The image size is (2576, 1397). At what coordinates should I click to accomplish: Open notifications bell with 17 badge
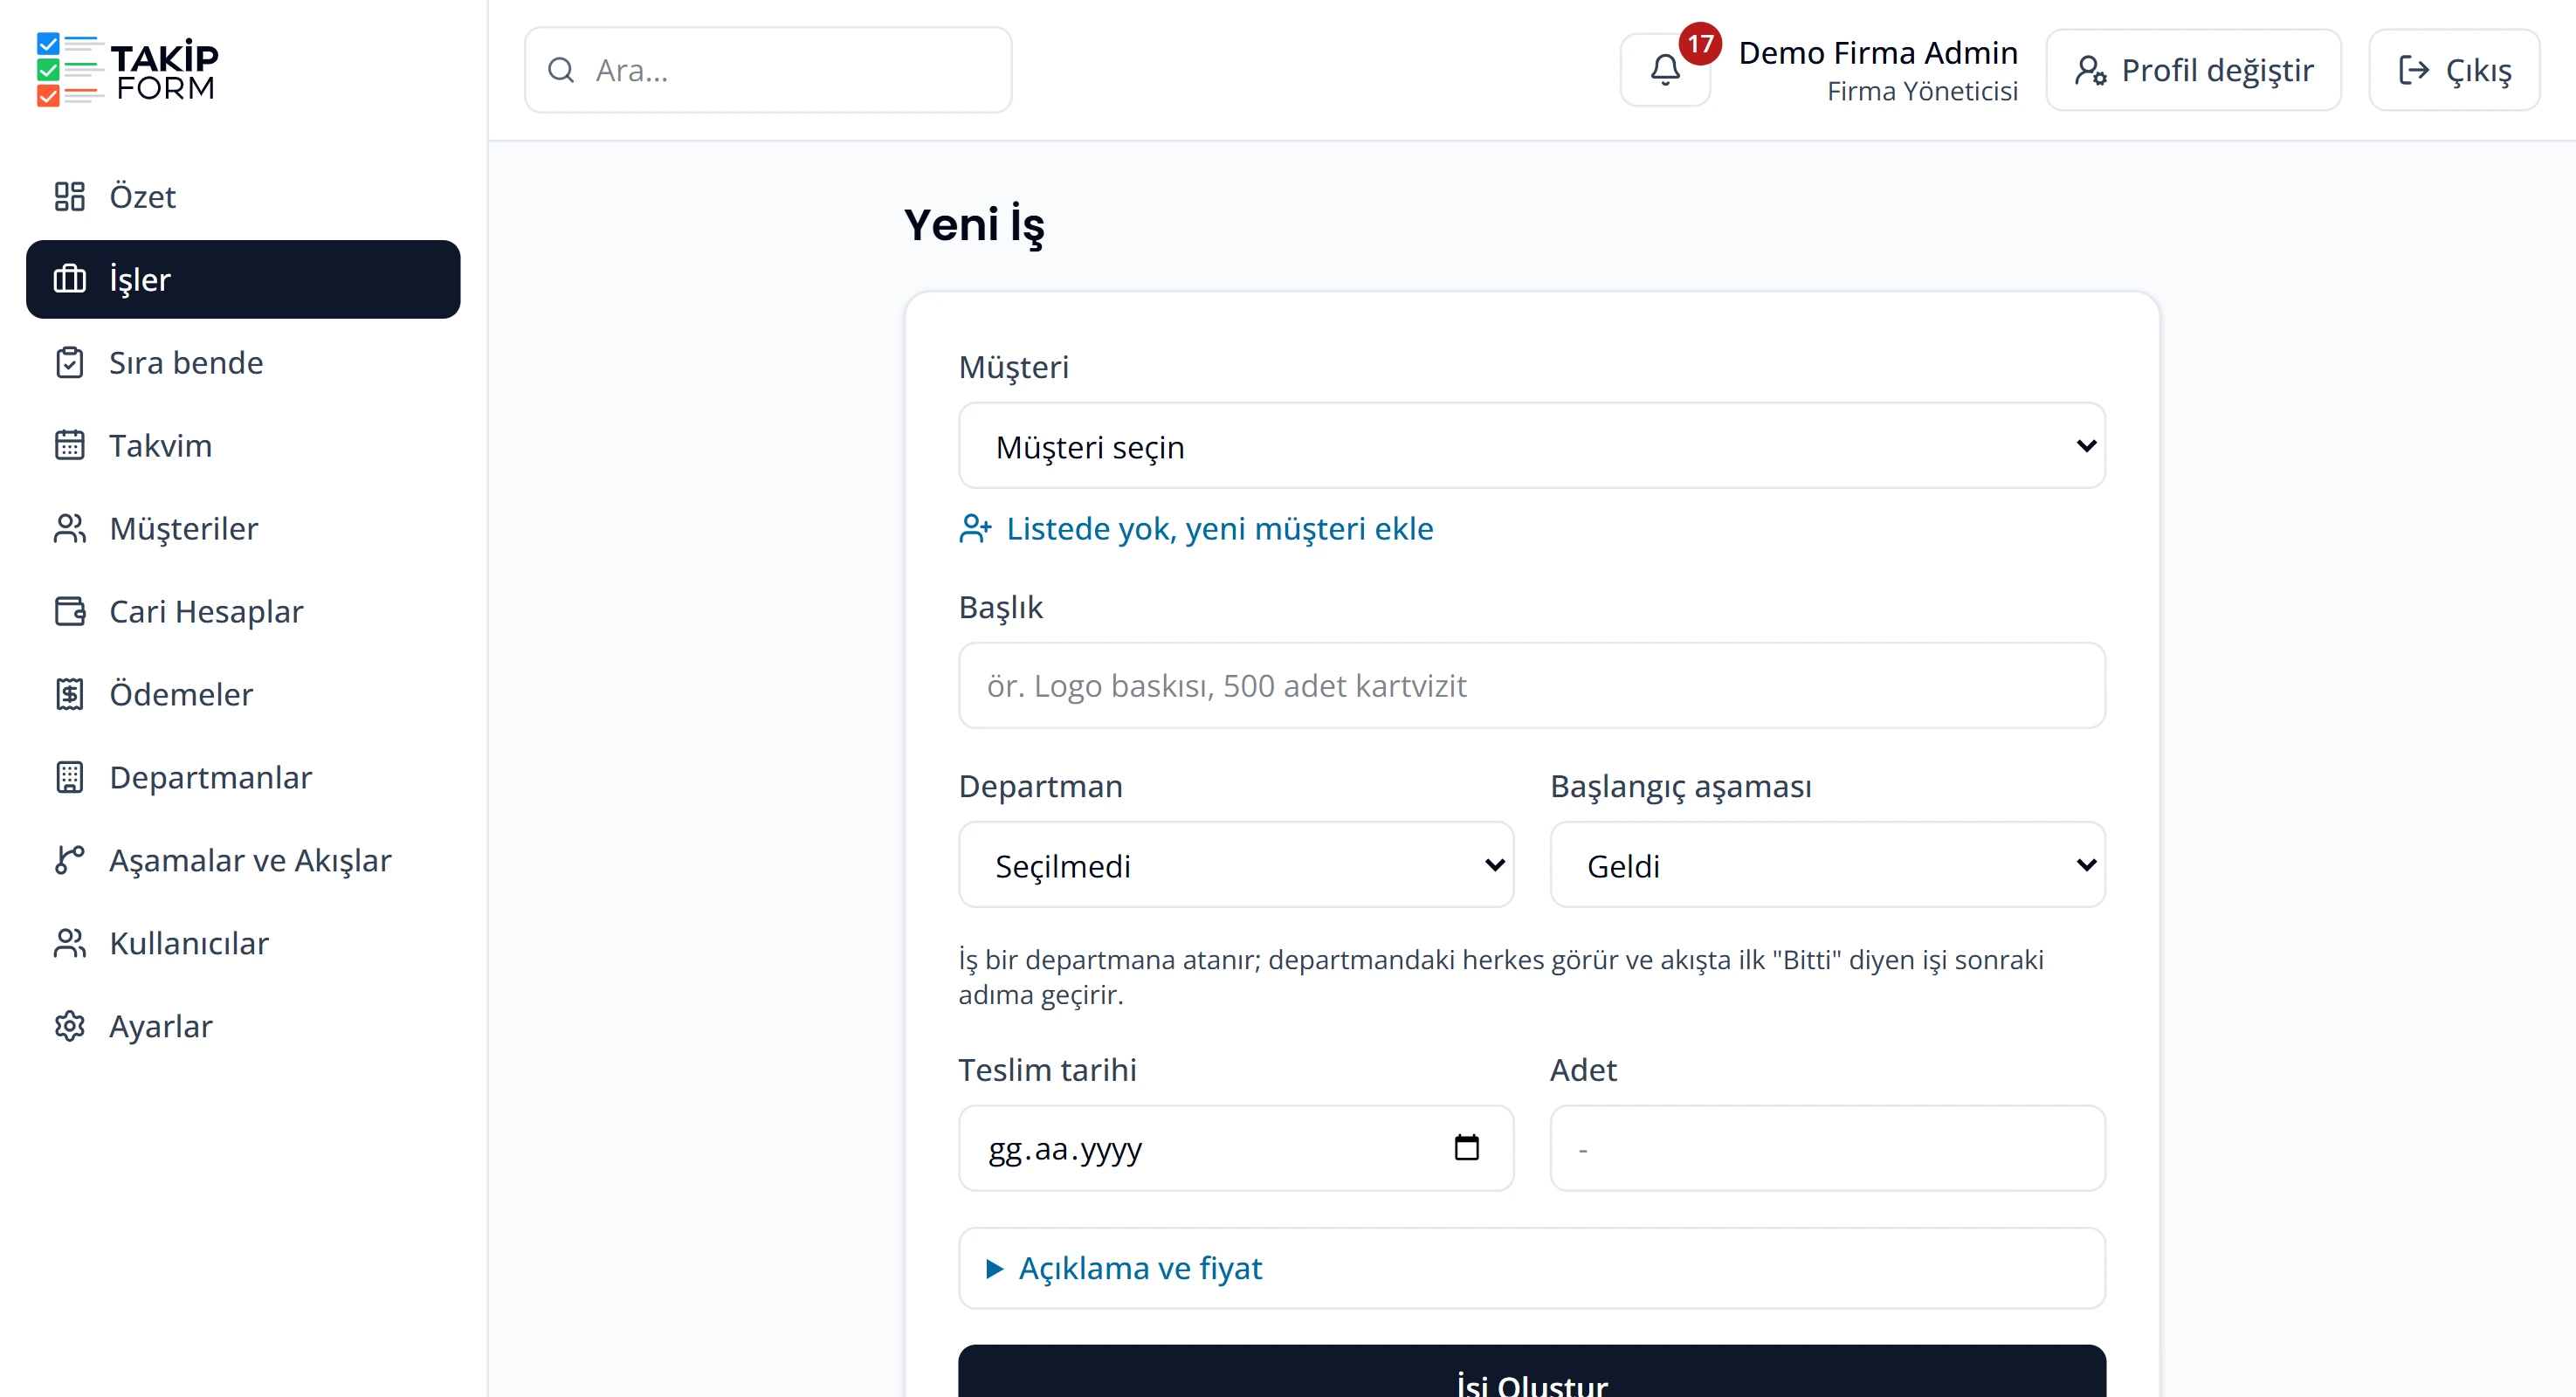[1665, 70]
